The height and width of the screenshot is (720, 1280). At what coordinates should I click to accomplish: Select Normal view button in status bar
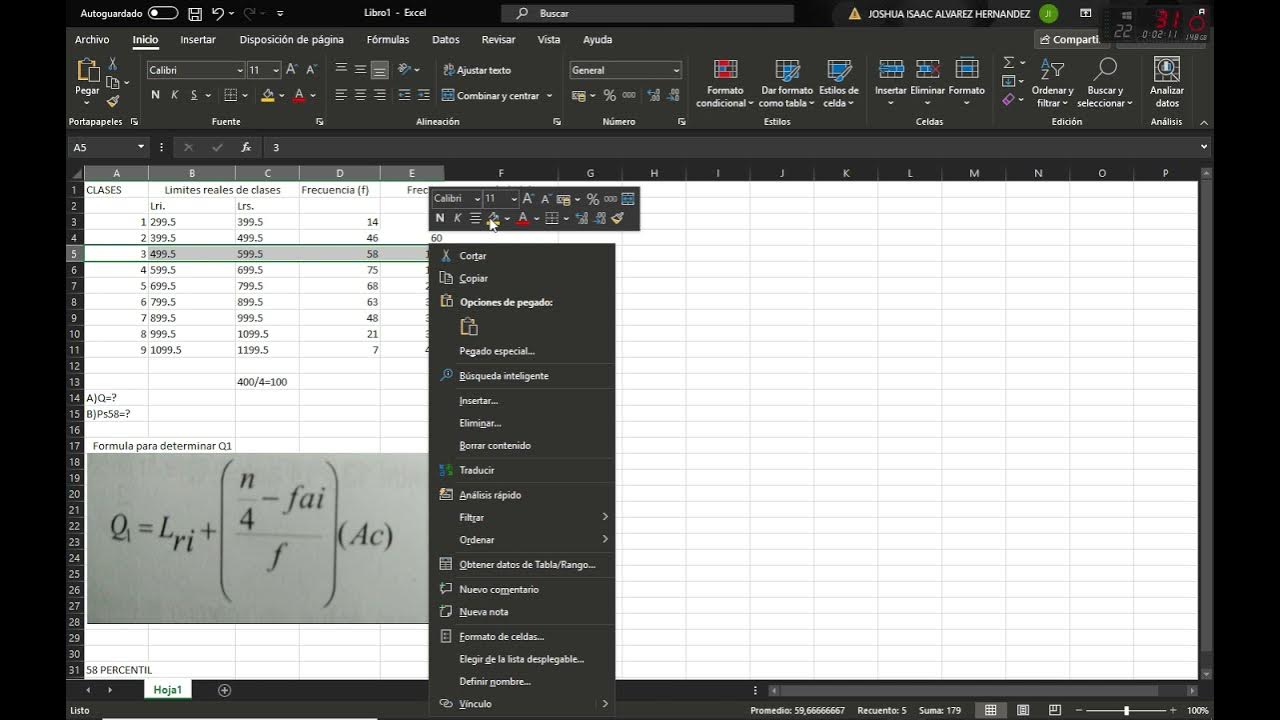(x=990, y=710)
